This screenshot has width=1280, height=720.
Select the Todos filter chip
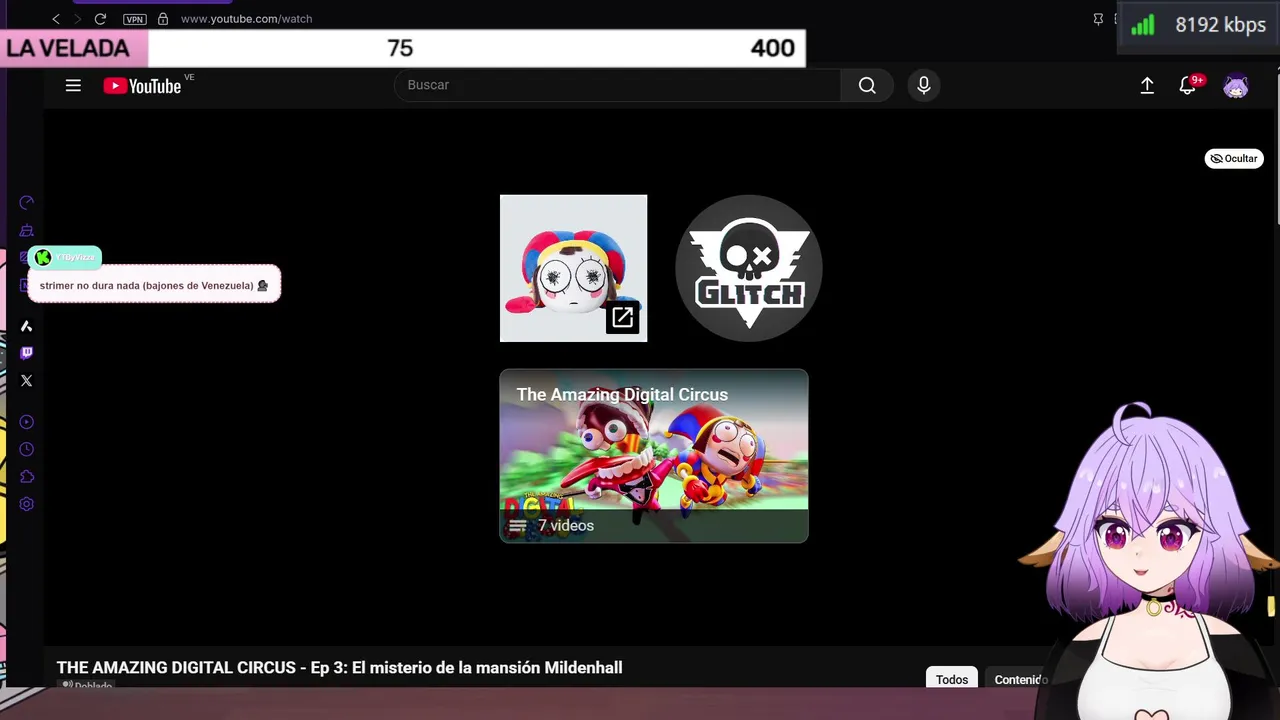952,679
